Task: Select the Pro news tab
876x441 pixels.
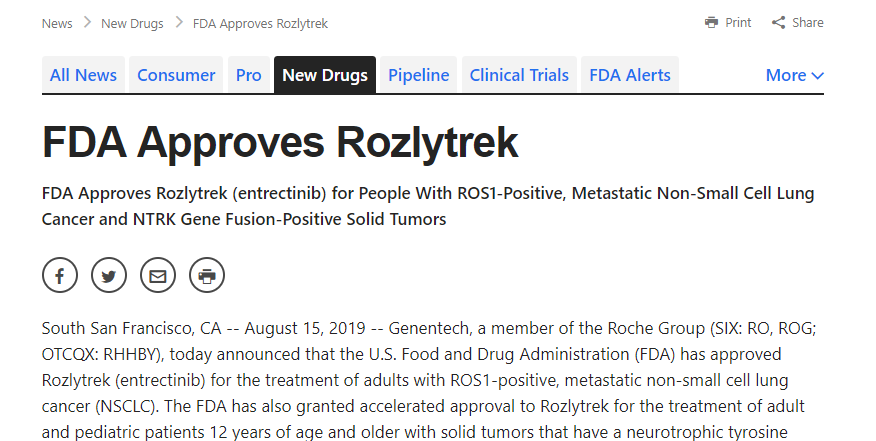Action: pyautogui.click(x=249, y=75)
